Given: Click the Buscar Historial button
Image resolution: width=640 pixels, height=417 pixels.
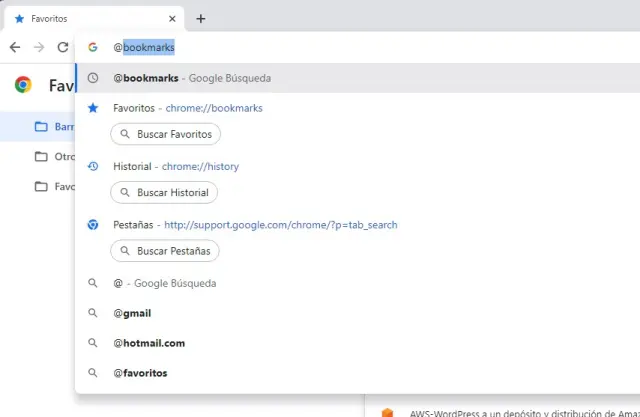Looking at the screenshot, I should pos(164,192).
